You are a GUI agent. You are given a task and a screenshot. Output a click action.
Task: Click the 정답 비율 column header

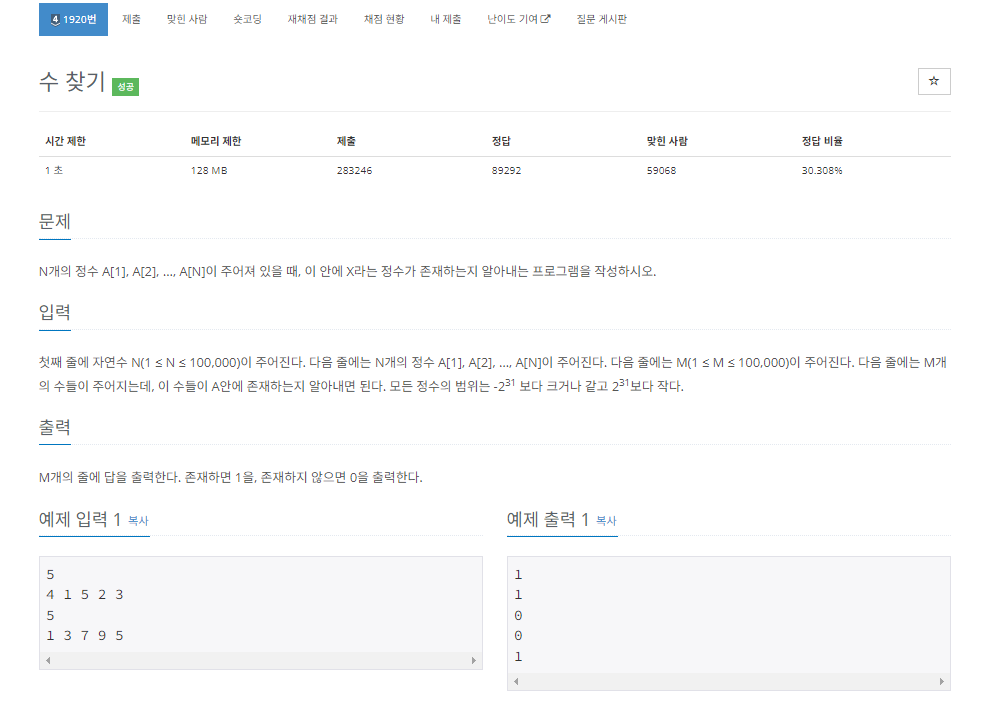822,141
